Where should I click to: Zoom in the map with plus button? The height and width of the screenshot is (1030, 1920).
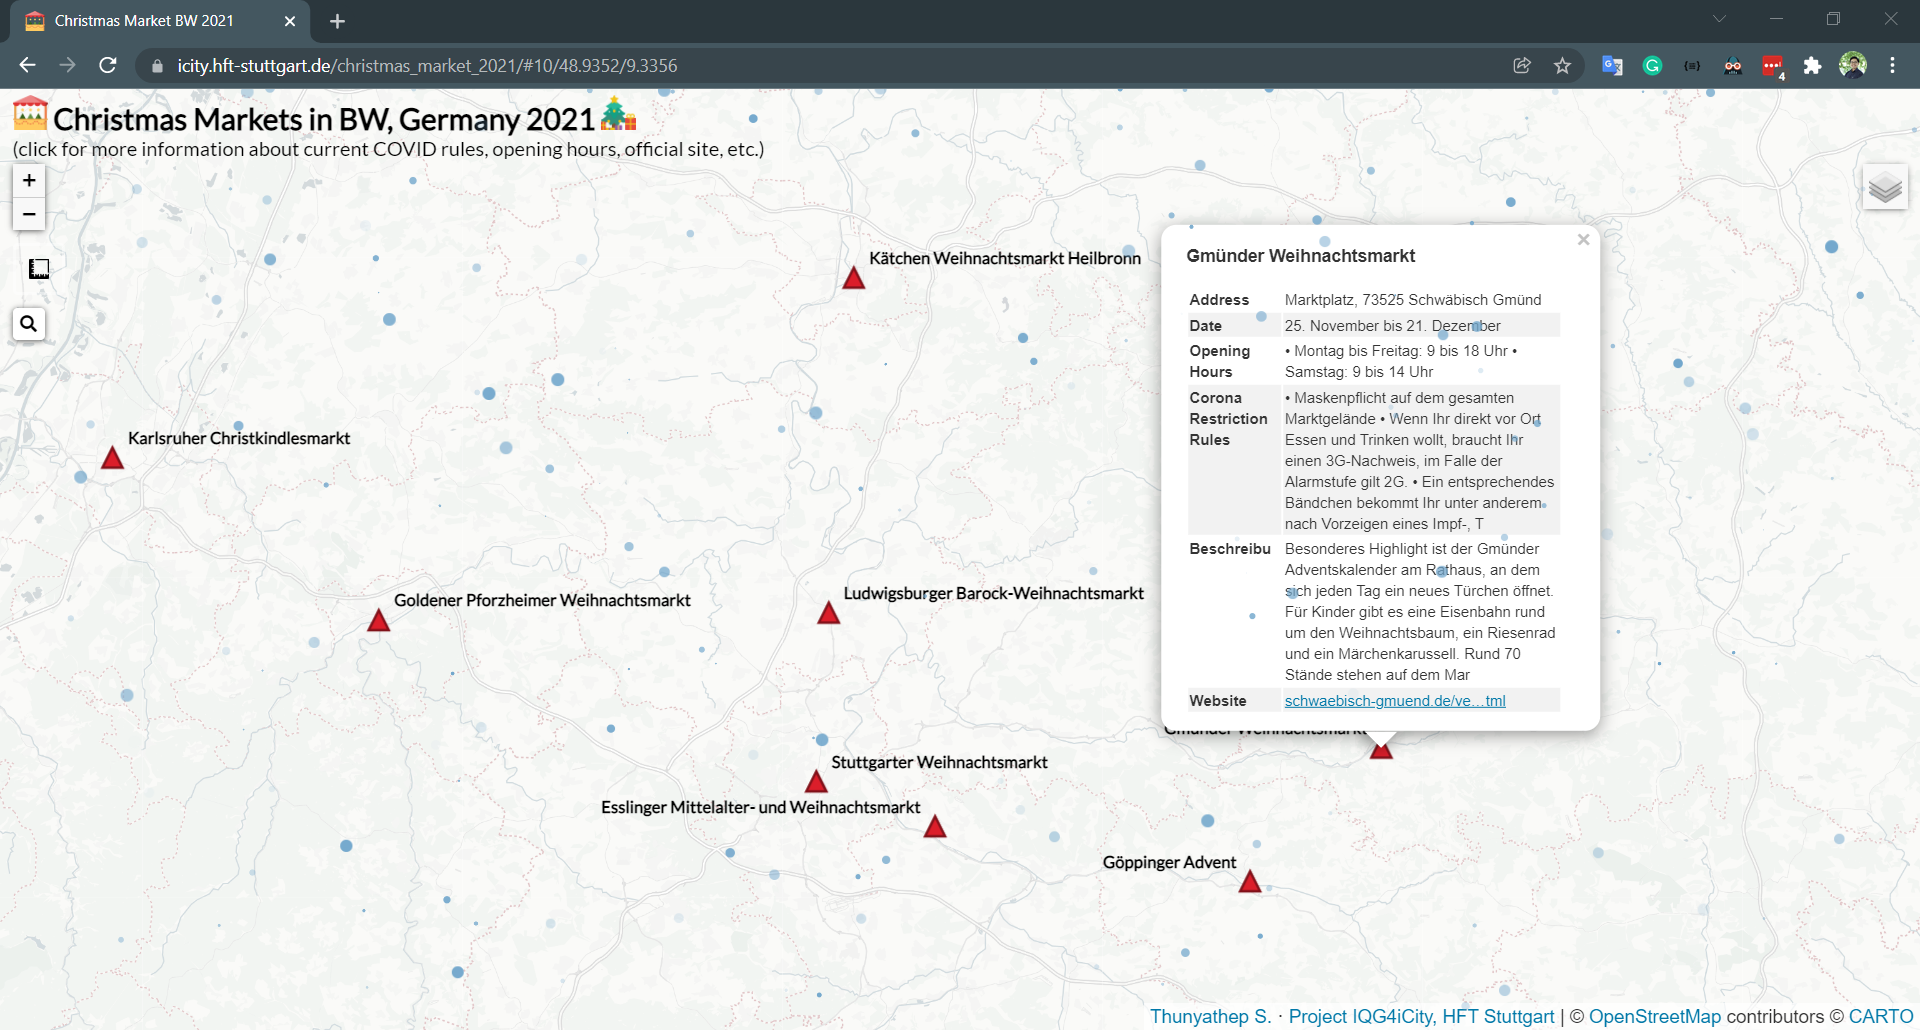tap(29, 181)
